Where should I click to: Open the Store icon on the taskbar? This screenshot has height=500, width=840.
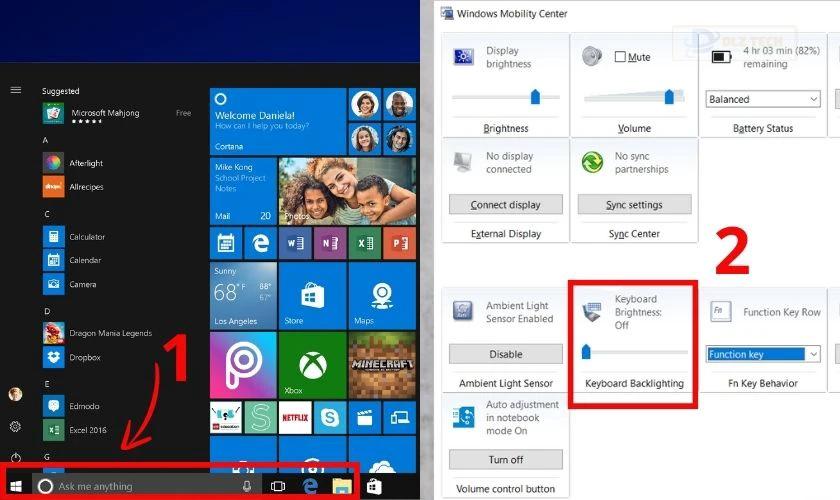click(x=374, y=486)
